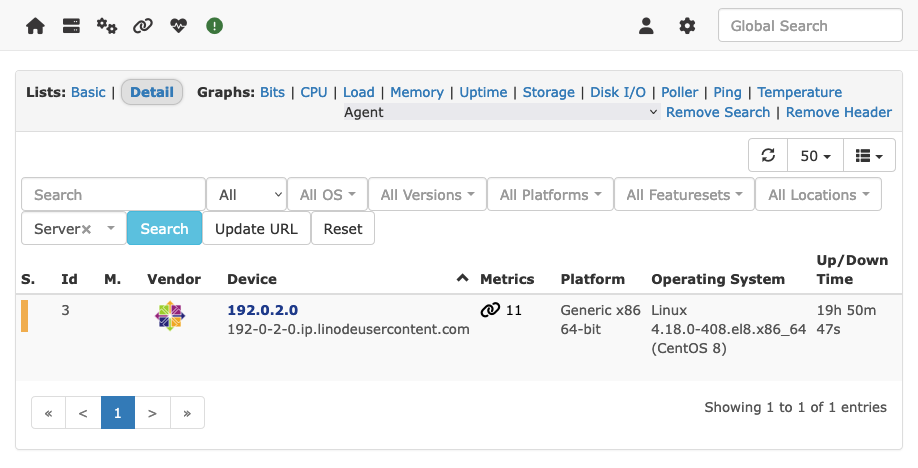918x468 pixels.
Task: Open the user account icon menu
Action: tap(646, 26)
